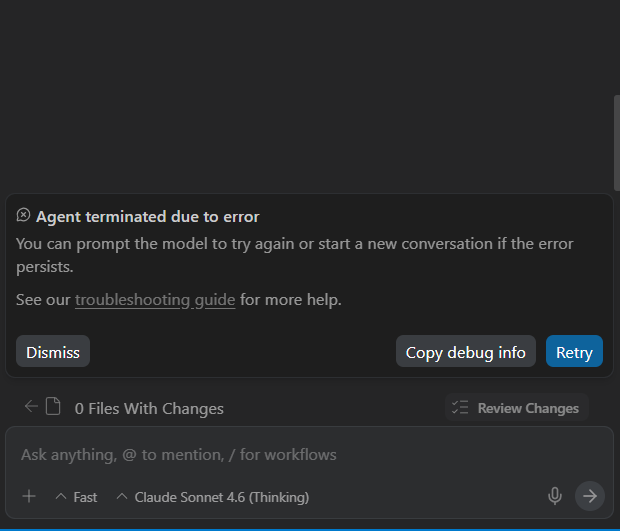Click the 0 Files With Changes label
Viewport: 620px width, 531px height.
pos(149,408)
